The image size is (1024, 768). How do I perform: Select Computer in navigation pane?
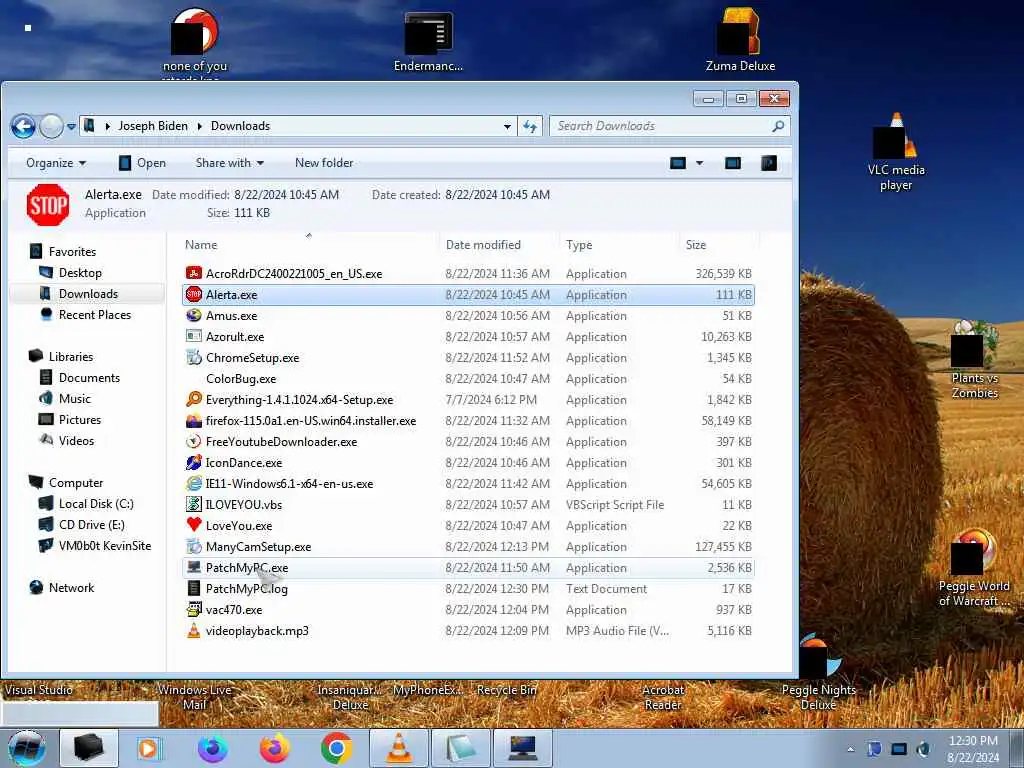tap(66, 483)
